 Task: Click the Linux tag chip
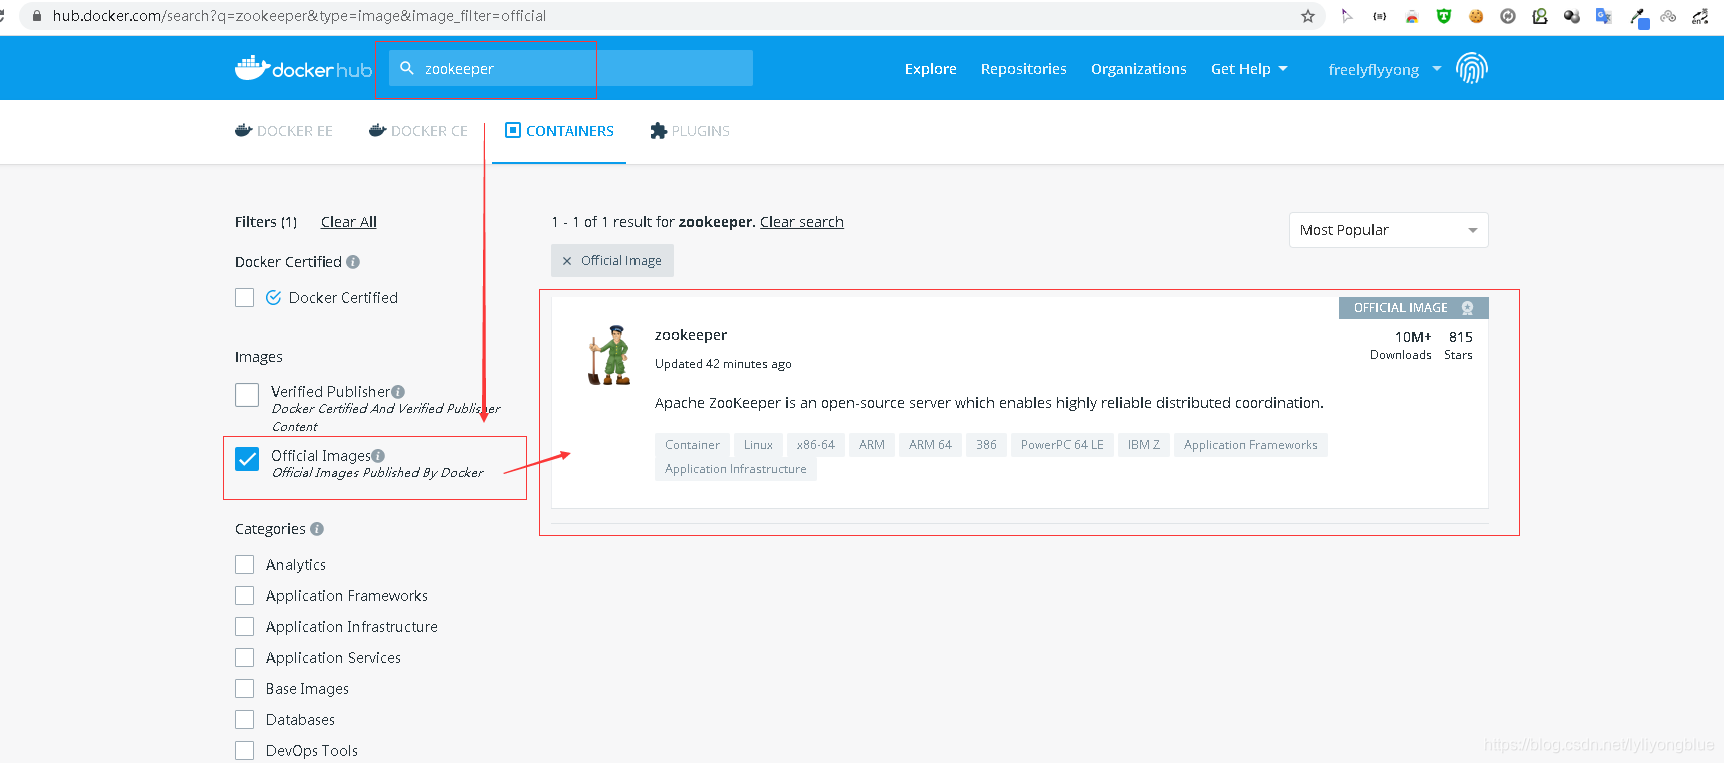pos(758,445)
